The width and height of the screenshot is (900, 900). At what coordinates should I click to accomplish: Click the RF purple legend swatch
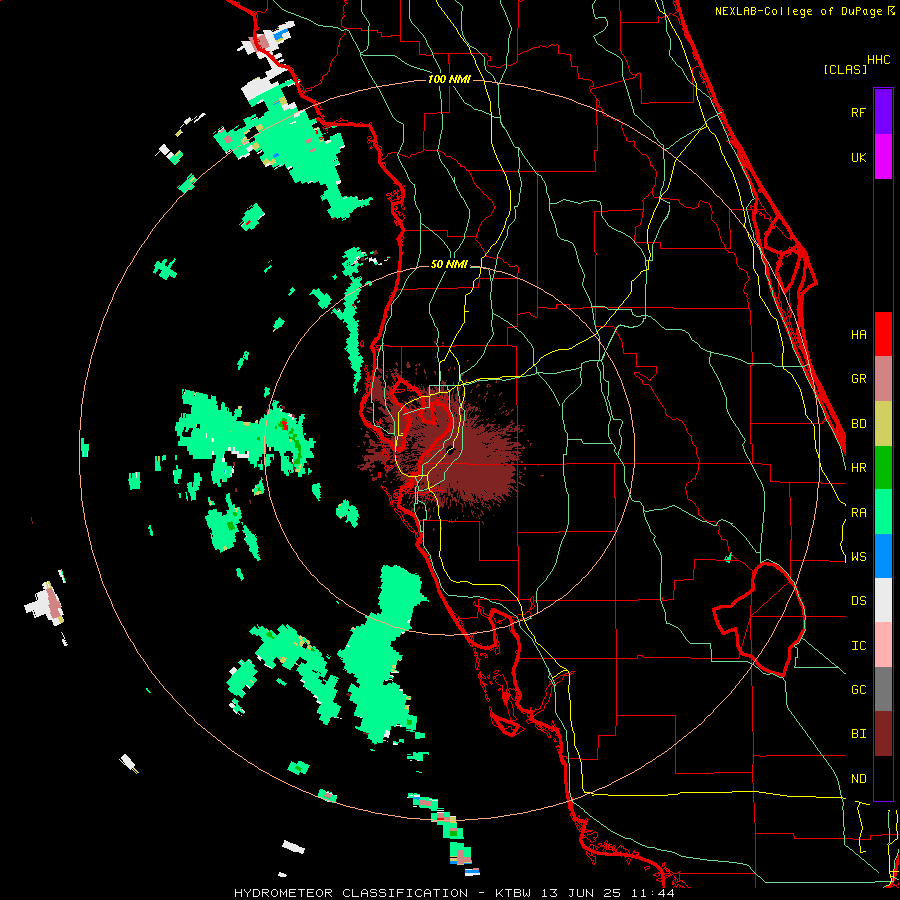point(883,112)
